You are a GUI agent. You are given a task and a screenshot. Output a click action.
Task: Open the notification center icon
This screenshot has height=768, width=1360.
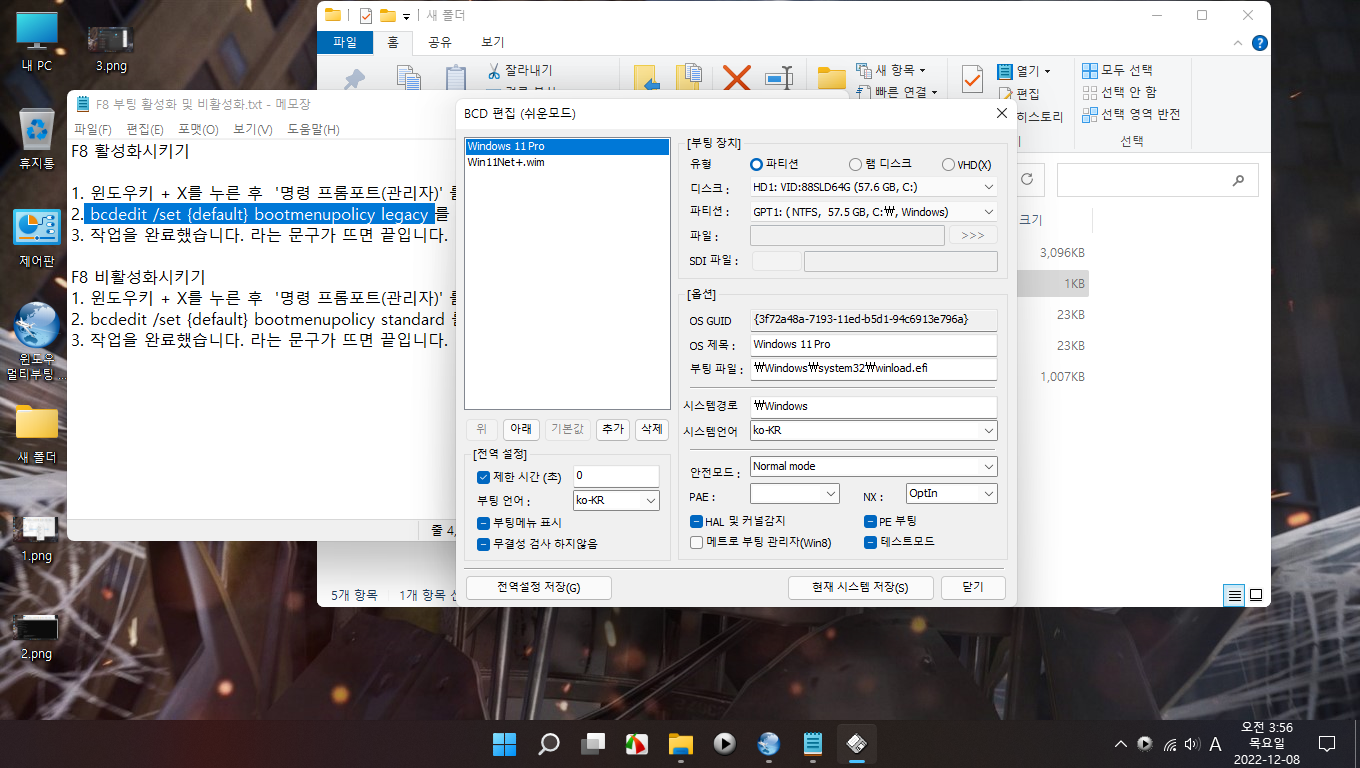1327,744
